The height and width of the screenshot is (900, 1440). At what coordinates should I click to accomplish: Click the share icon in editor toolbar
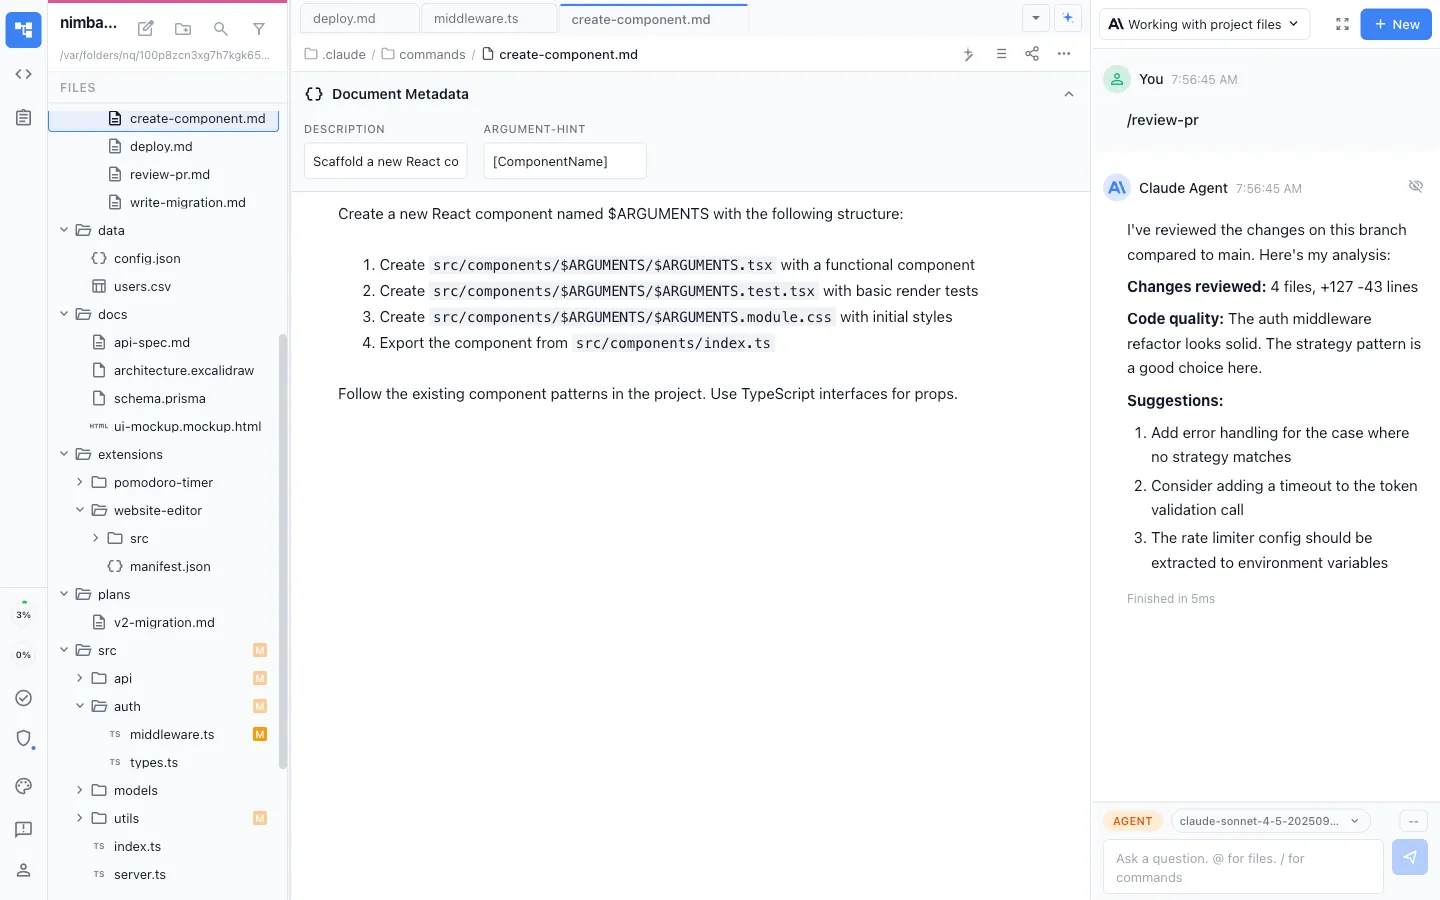click(1032, 54)
